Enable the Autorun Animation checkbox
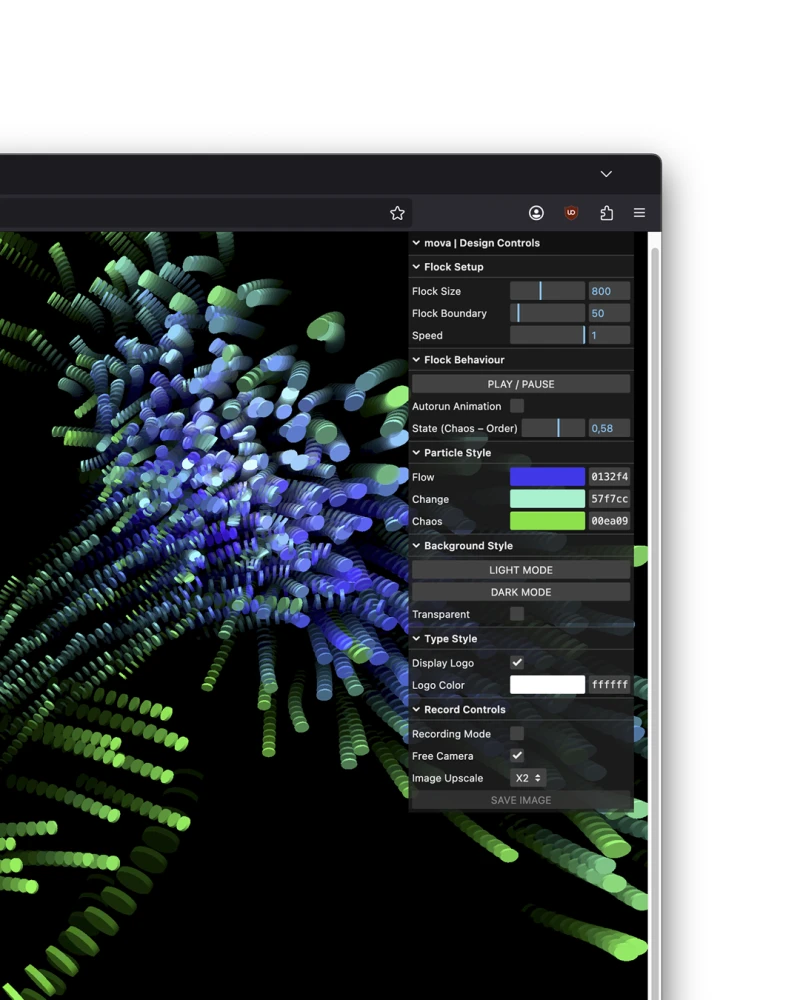The height and width of the screenshot is (1000, 800). 517,406
